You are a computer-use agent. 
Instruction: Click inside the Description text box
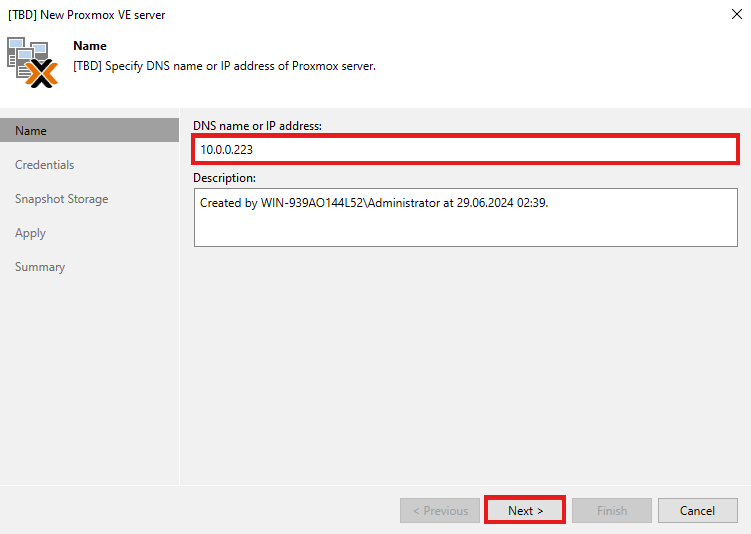[x=465, y=217]
